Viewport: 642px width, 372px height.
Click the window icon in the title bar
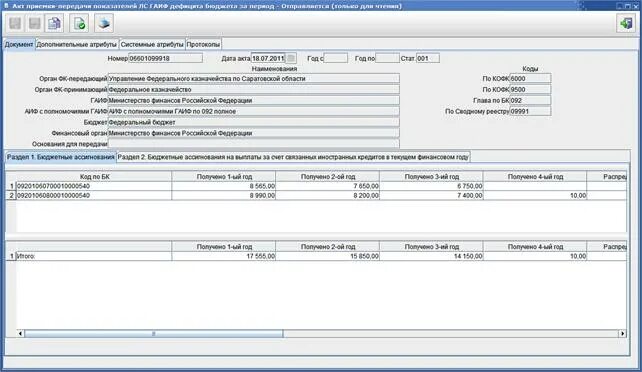[6, 6]
